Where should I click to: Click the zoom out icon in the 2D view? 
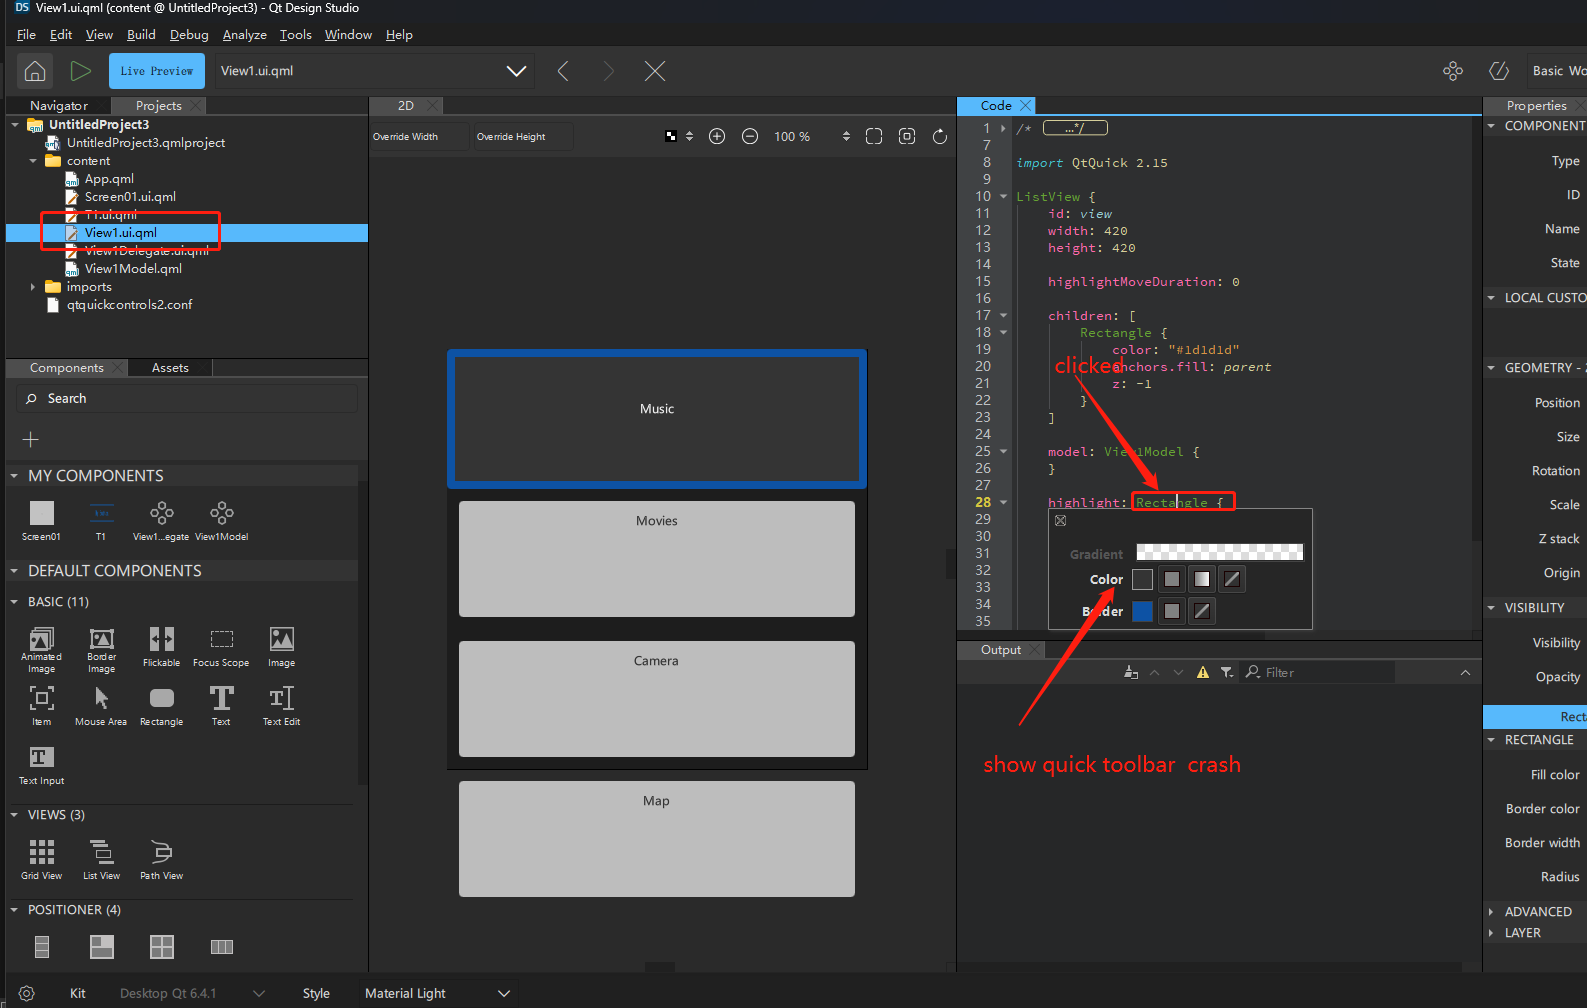(x=750, y=136)
